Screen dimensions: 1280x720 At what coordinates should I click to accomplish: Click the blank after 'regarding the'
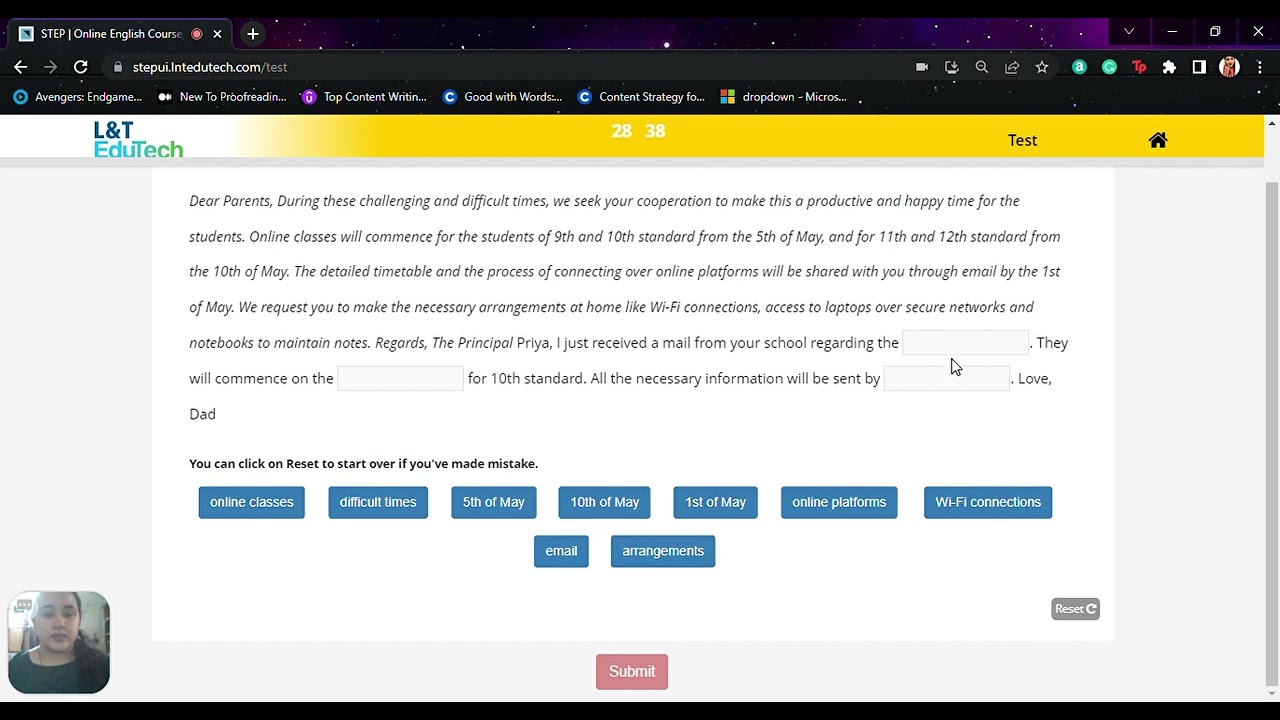coord(965,343)
